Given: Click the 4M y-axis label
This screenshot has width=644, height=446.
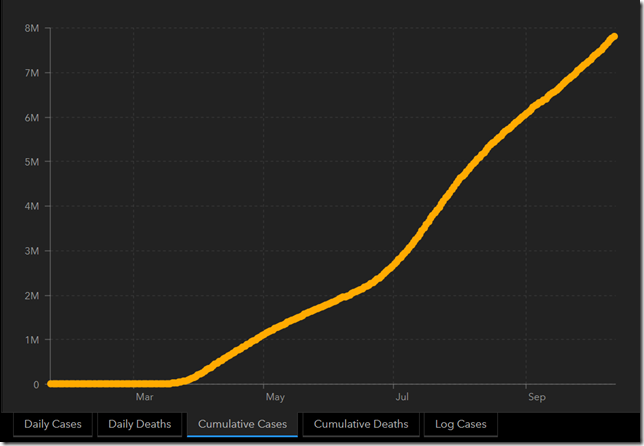Looking at the screenshot, I should (32, 206).
